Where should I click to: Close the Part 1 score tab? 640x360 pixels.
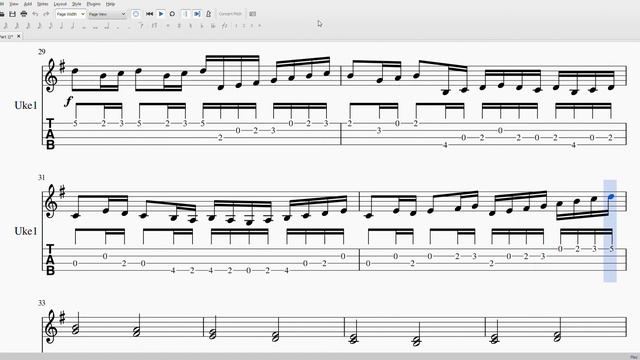point(19,36)
